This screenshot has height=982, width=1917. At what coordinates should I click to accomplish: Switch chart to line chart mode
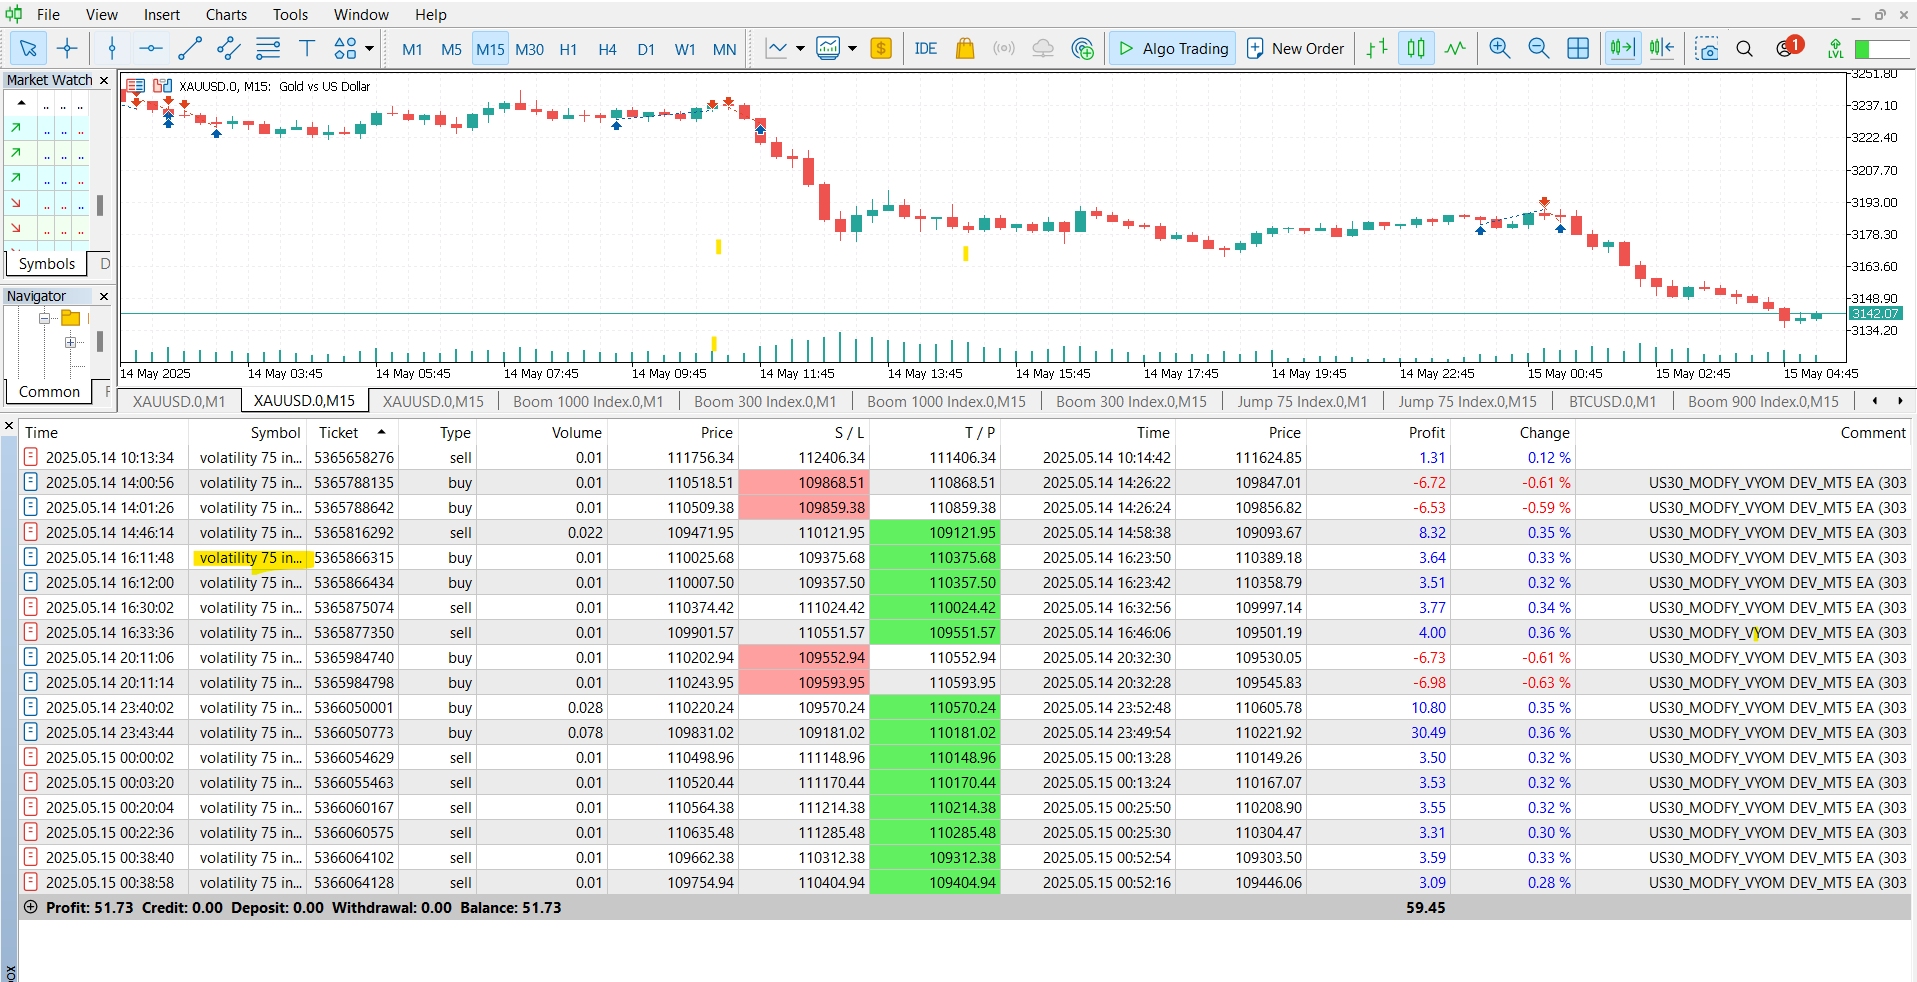[x=1455, y=48]
